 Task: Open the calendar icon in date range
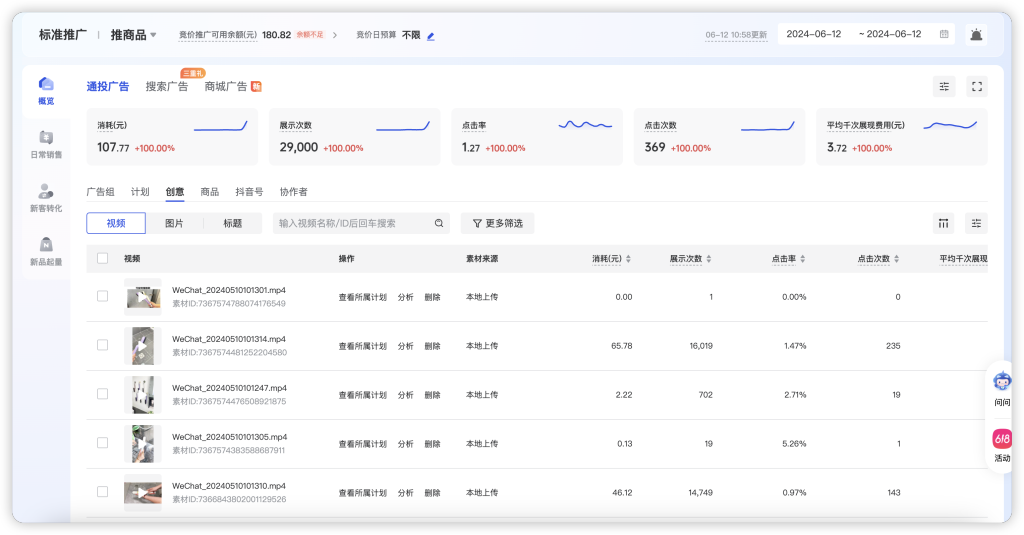944,34
